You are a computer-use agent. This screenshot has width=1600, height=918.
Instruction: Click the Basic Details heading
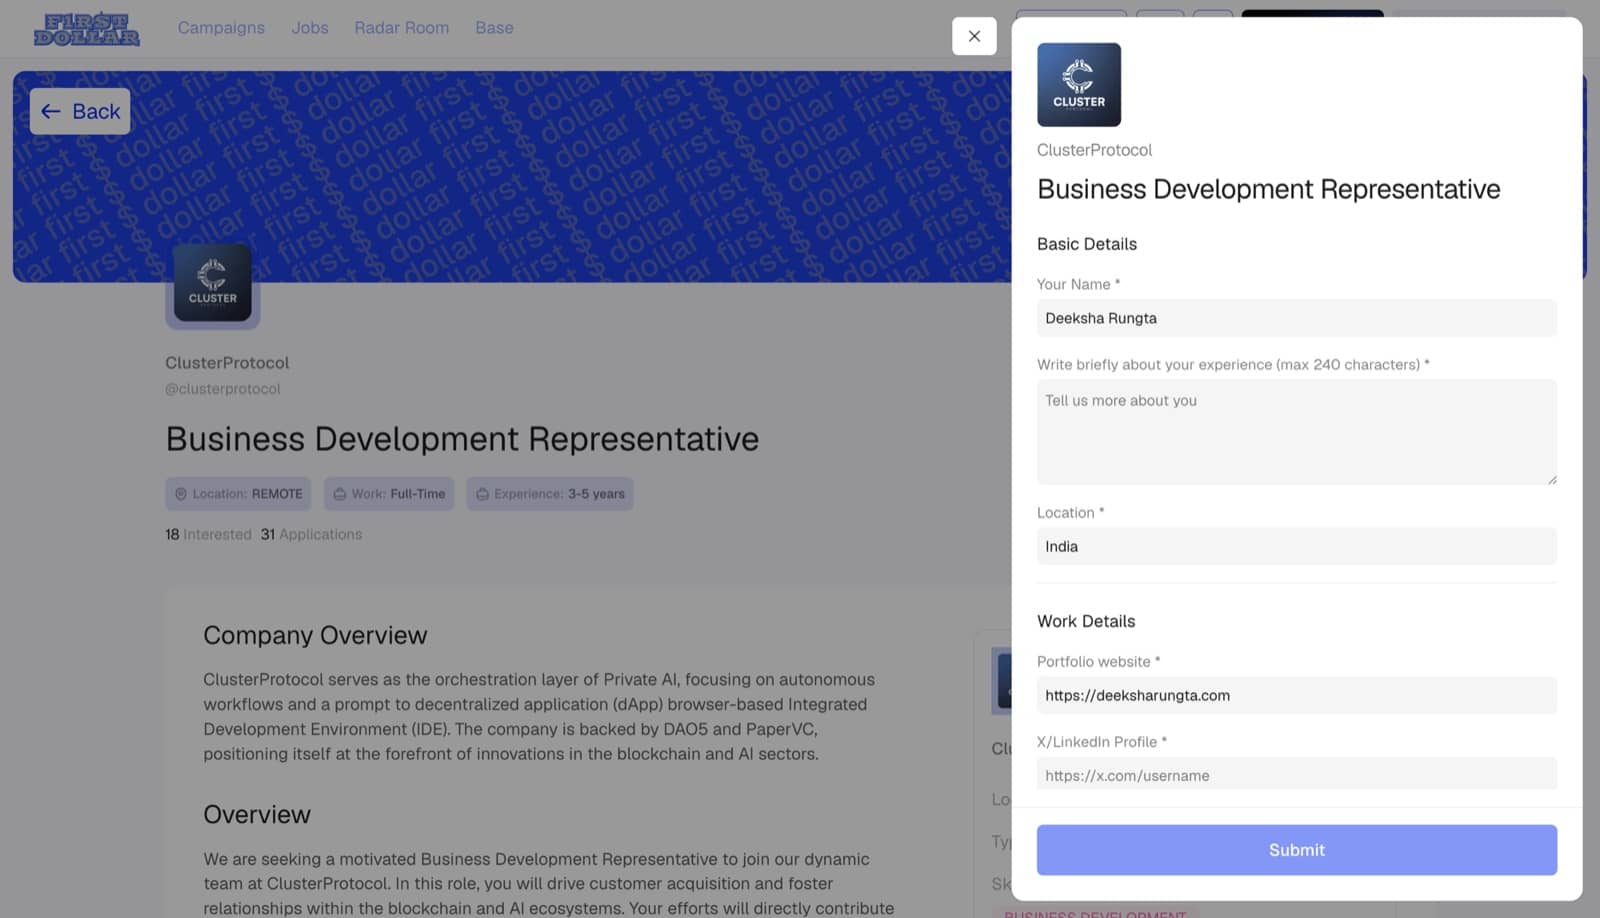point(1087,244)
